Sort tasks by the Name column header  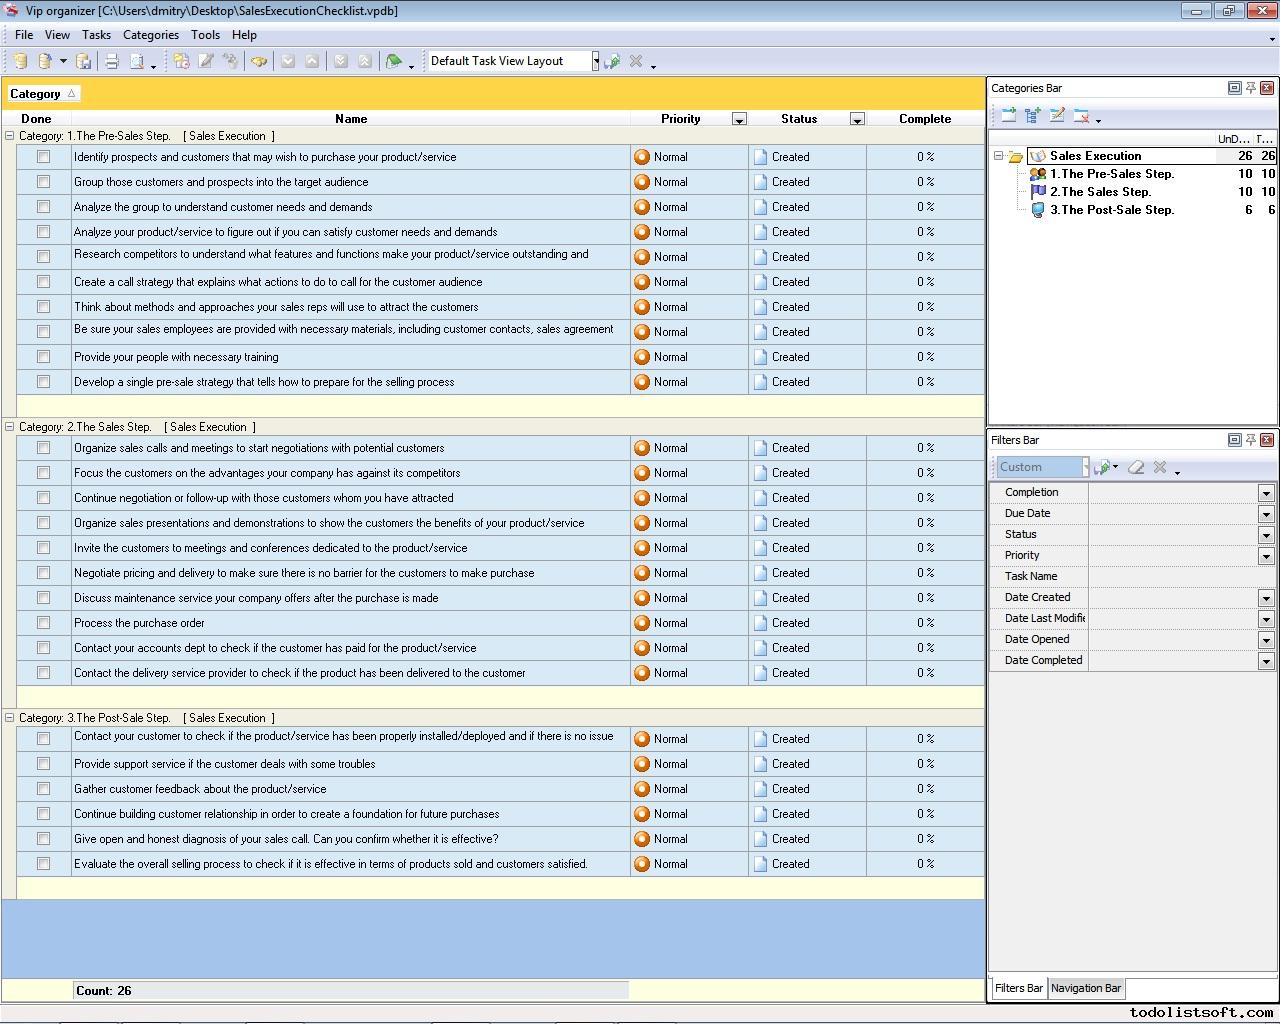tap(350, 119)
